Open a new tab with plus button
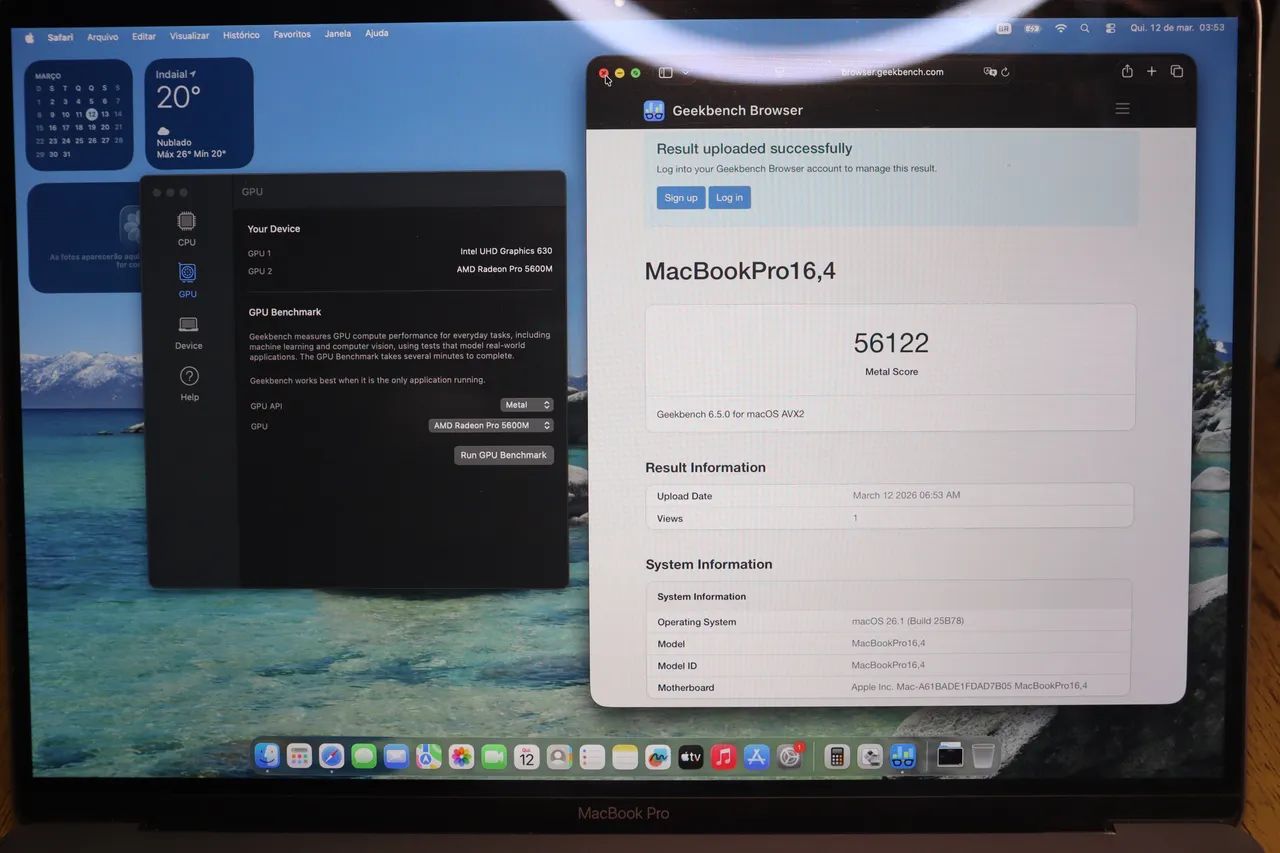 coord(1152,71)
